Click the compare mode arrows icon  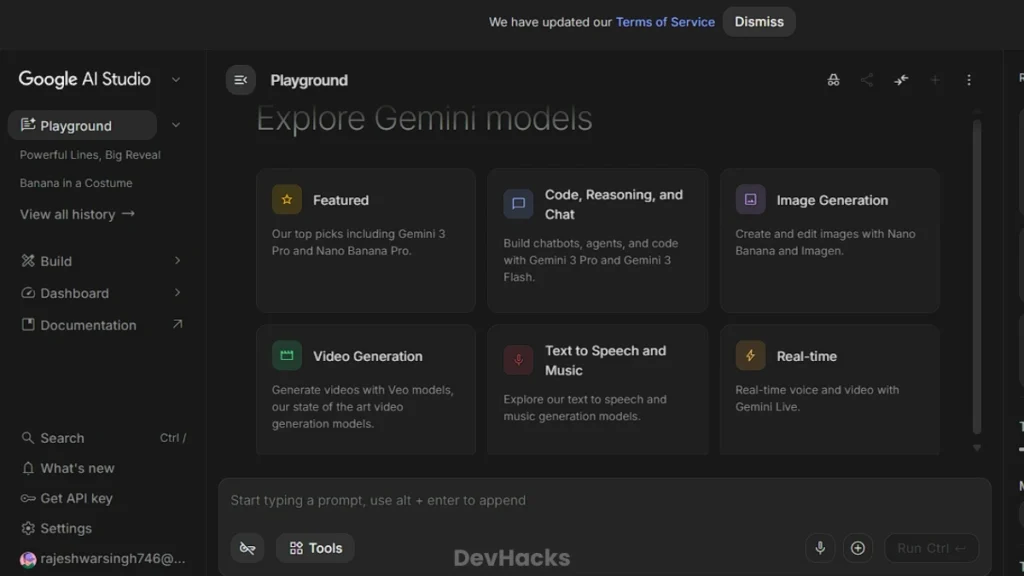pos(901,80)
